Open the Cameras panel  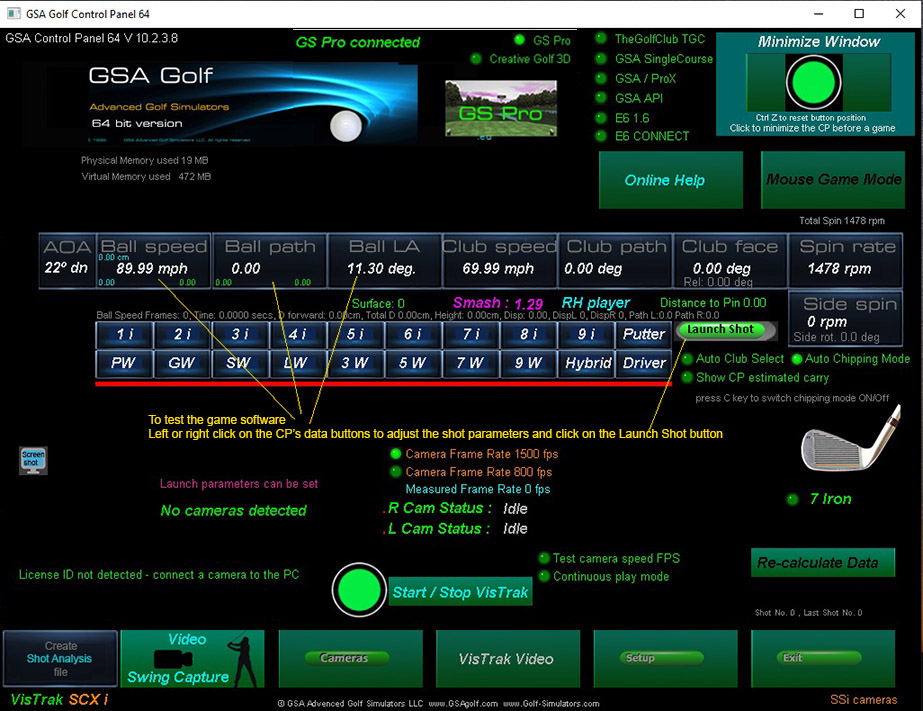click(344, 658)
